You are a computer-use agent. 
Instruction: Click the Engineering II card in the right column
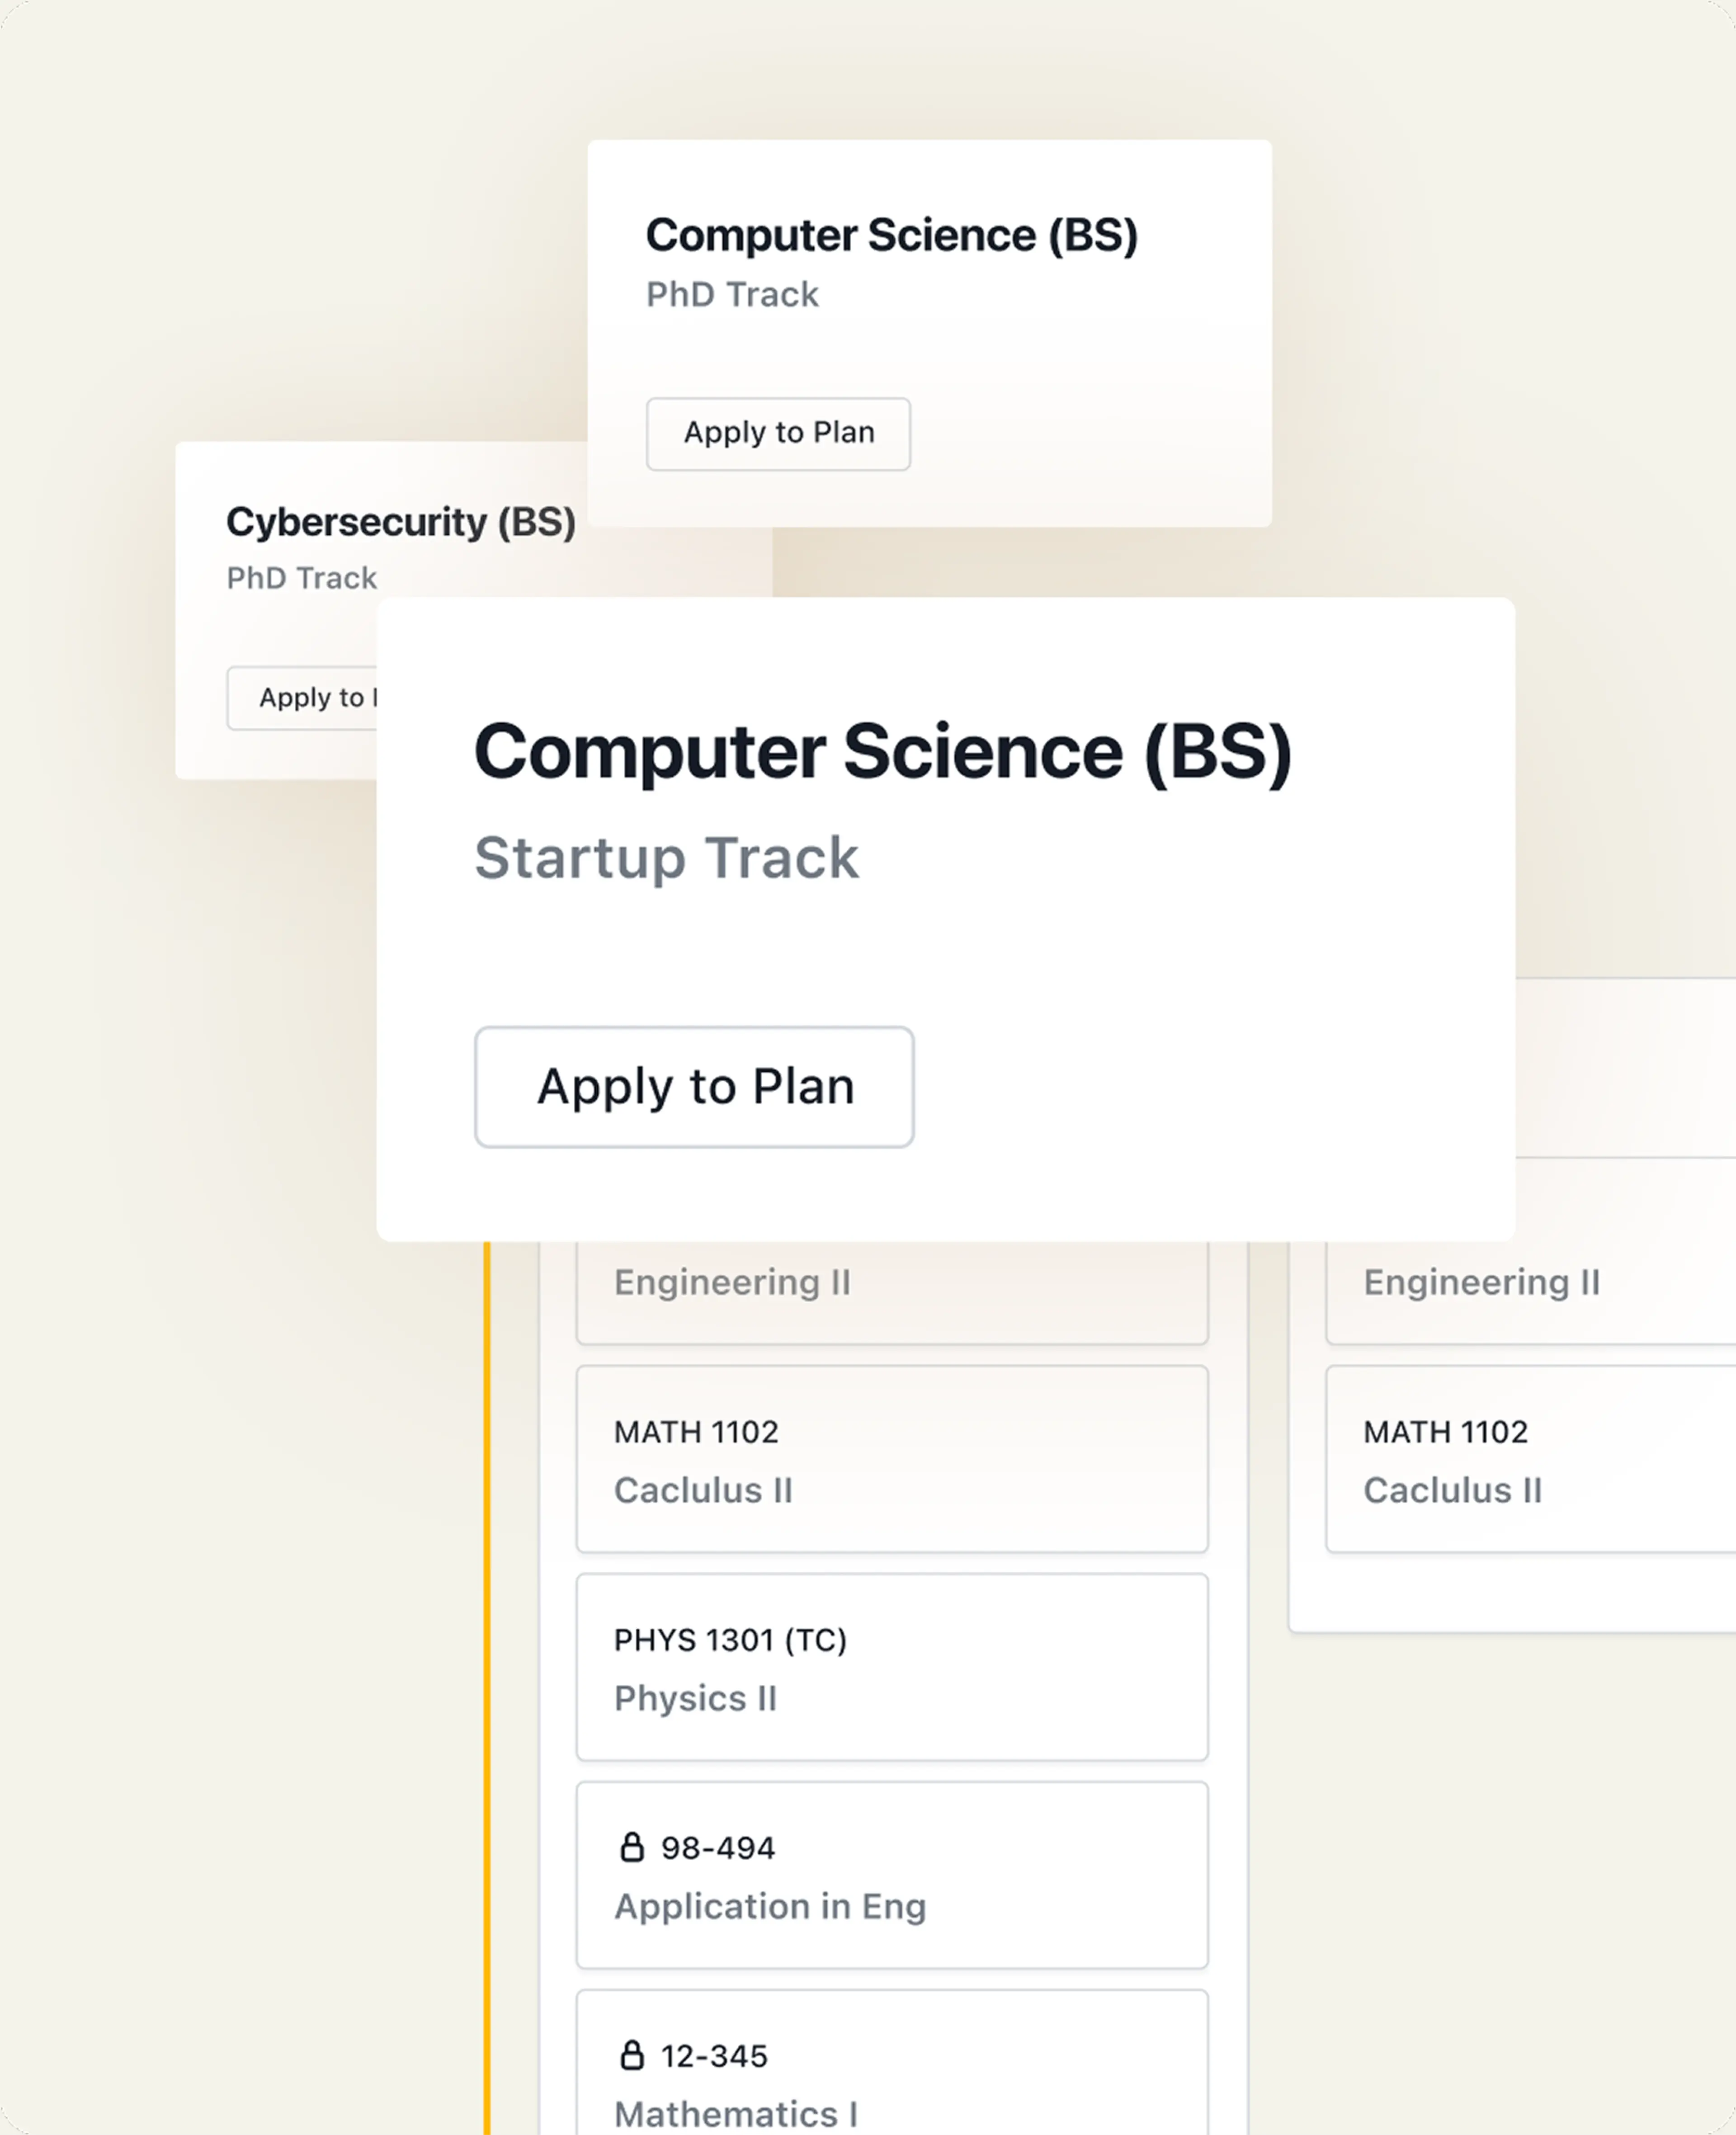coord(1530,1290)
